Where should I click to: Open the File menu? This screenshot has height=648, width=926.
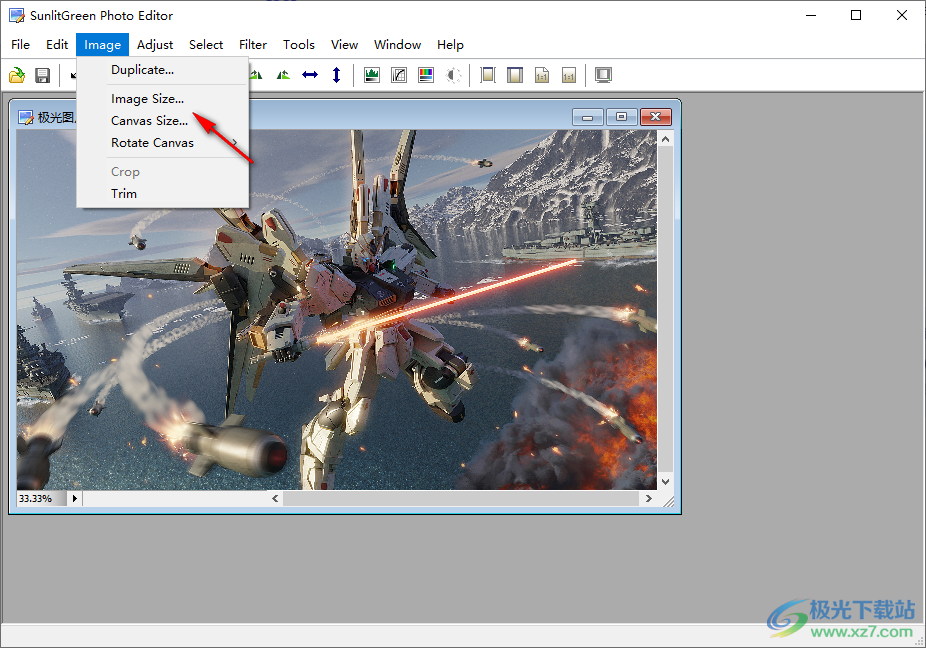[20, 45]
